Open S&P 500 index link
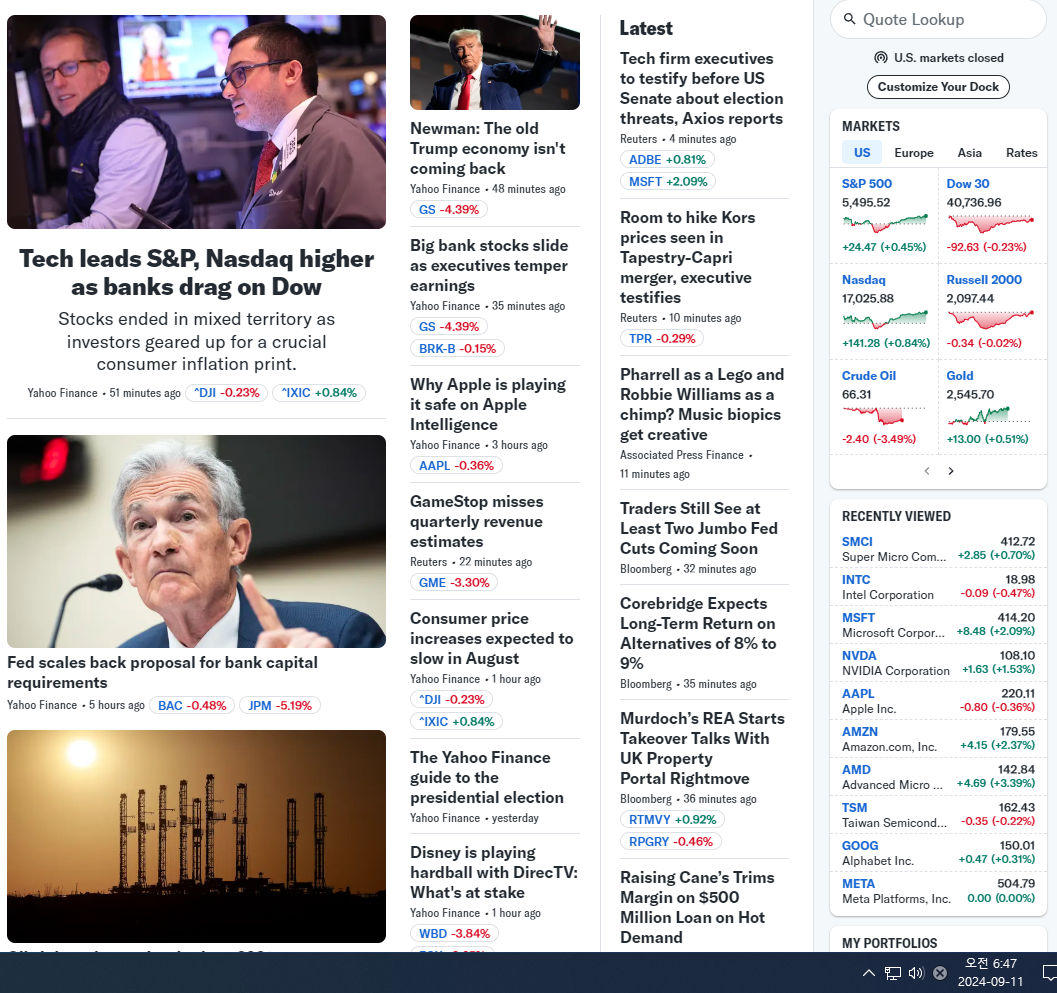Viewport: 1057px width, 993px height. pyautogui.click(x=866, y=183)
